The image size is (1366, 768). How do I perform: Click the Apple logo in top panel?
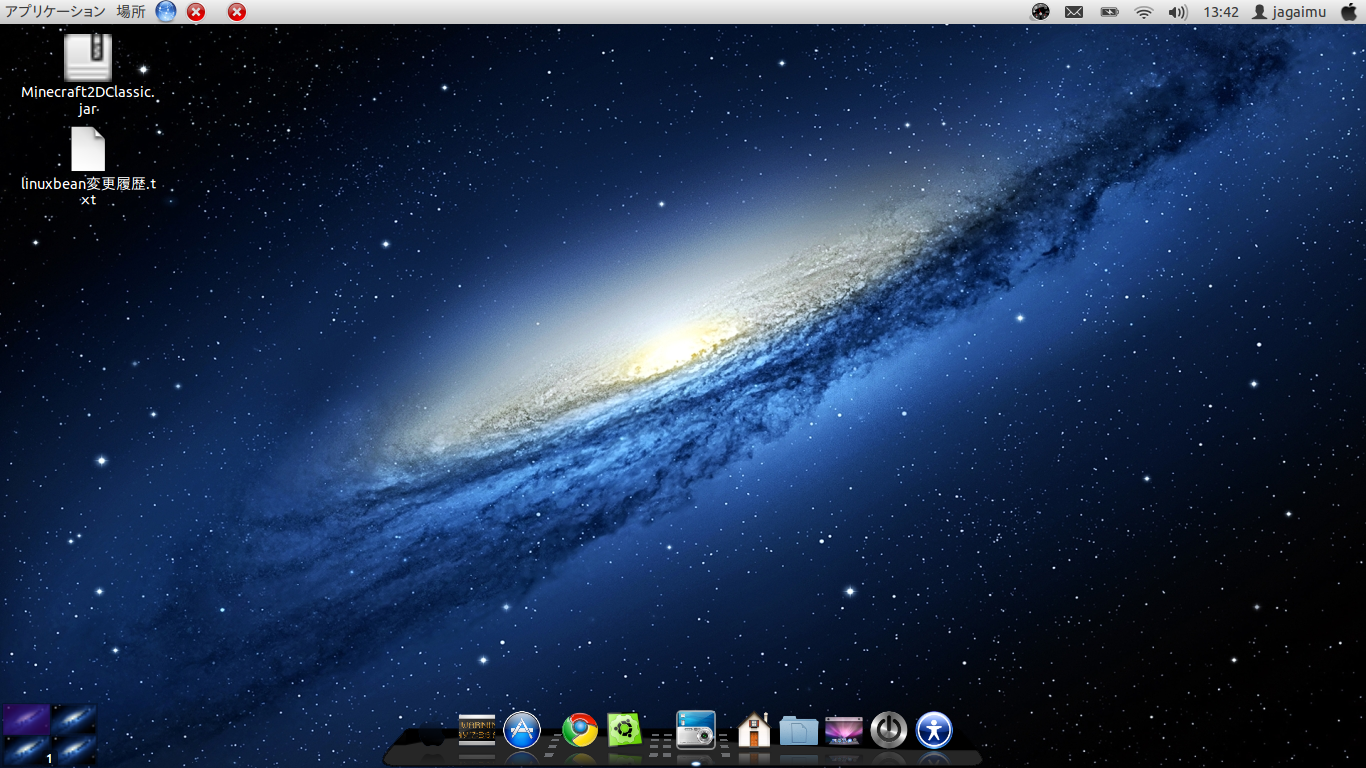click(1348, 12)
